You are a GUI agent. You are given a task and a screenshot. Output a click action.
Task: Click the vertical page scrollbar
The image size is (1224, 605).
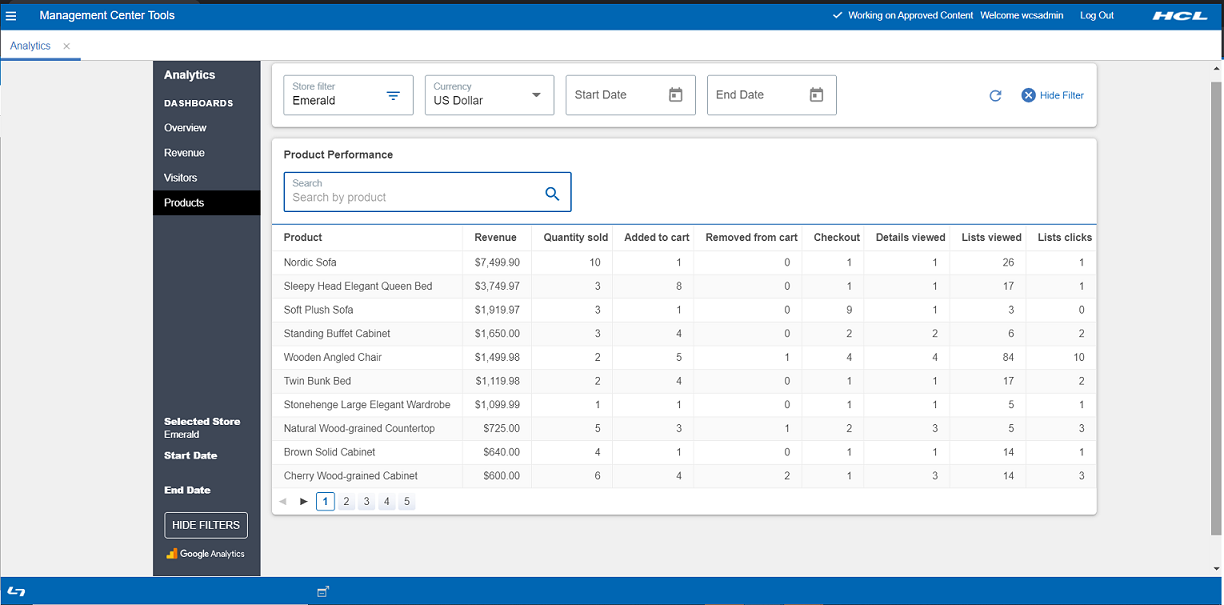(1216, 300)
